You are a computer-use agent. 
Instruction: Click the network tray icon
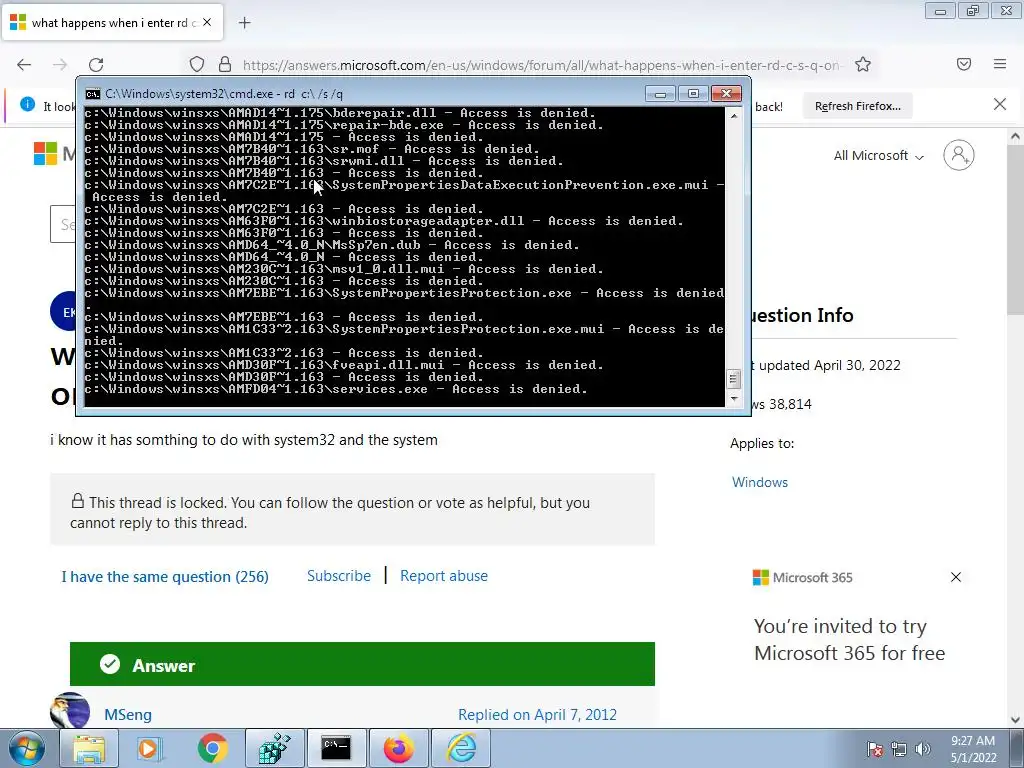pyautogui.click(x=899, y=750)
